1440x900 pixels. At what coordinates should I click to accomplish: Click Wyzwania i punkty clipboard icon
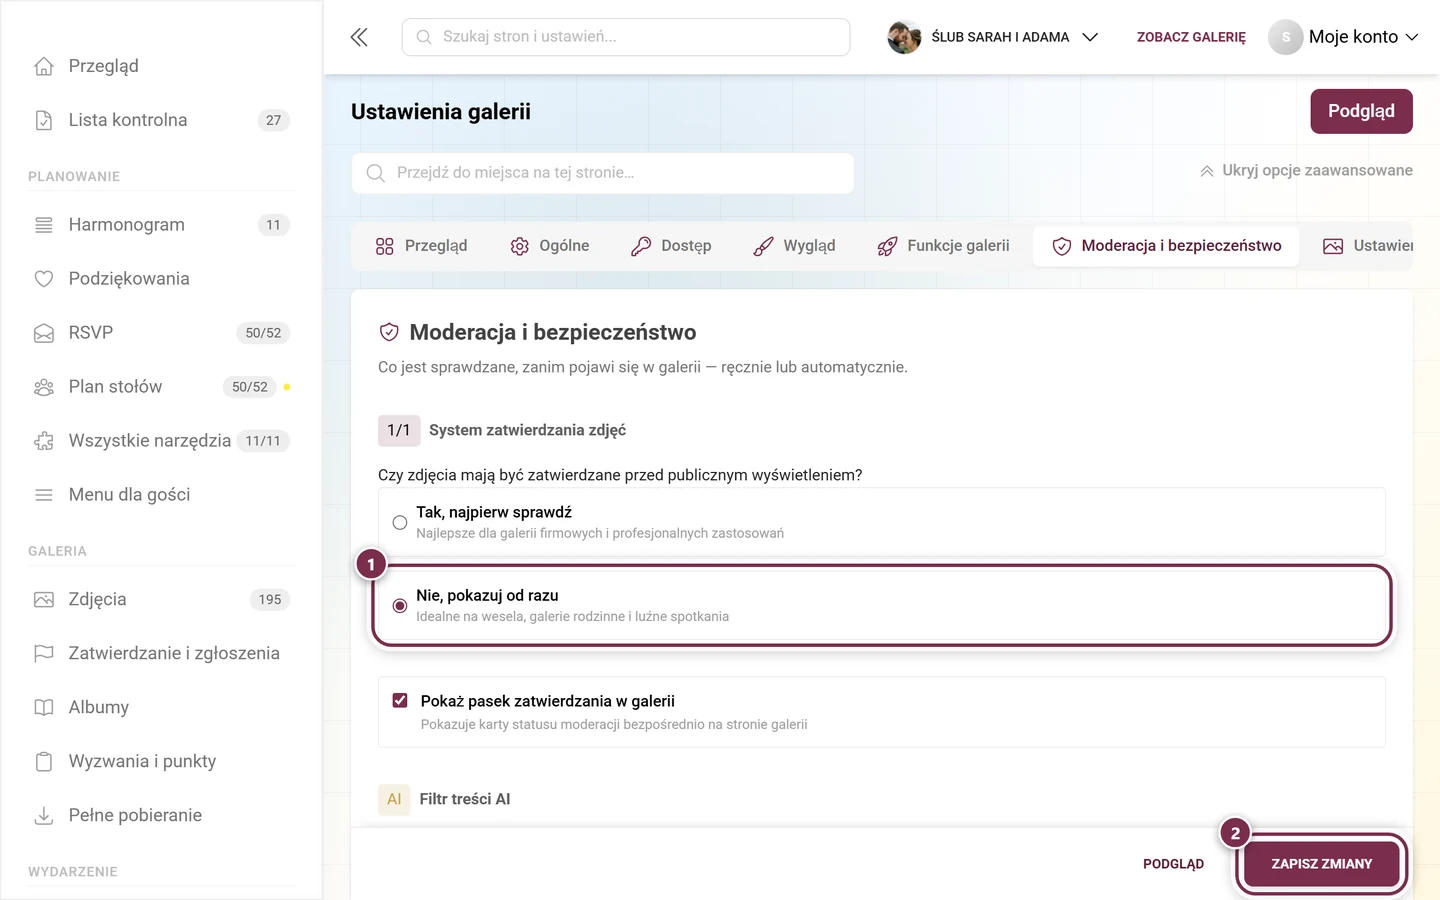click(44, 762)
